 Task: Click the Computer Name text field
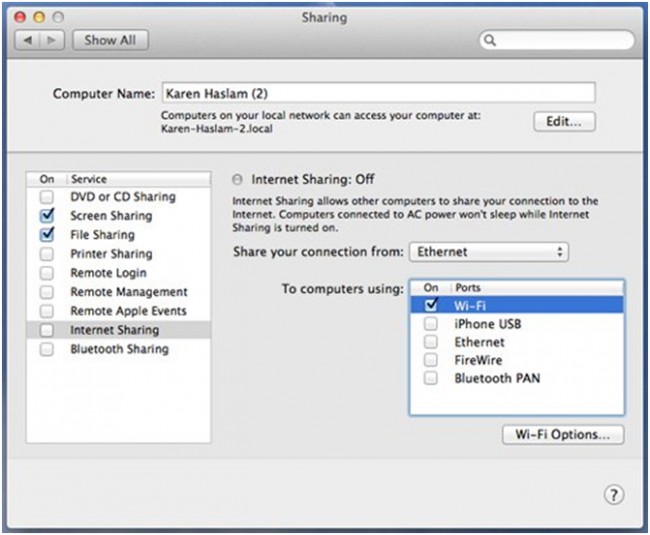[378, 93]
